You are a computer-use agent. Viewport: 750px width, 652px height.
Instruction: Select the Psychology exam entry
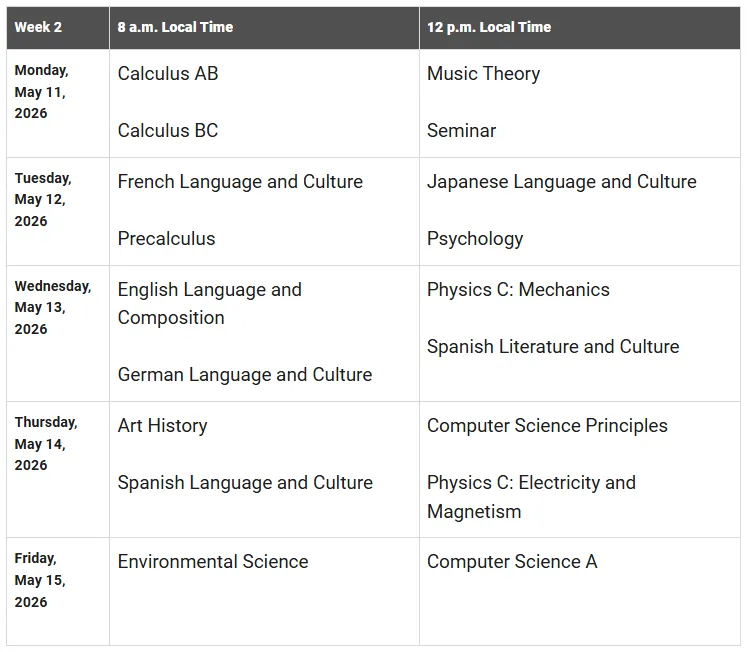475,239
